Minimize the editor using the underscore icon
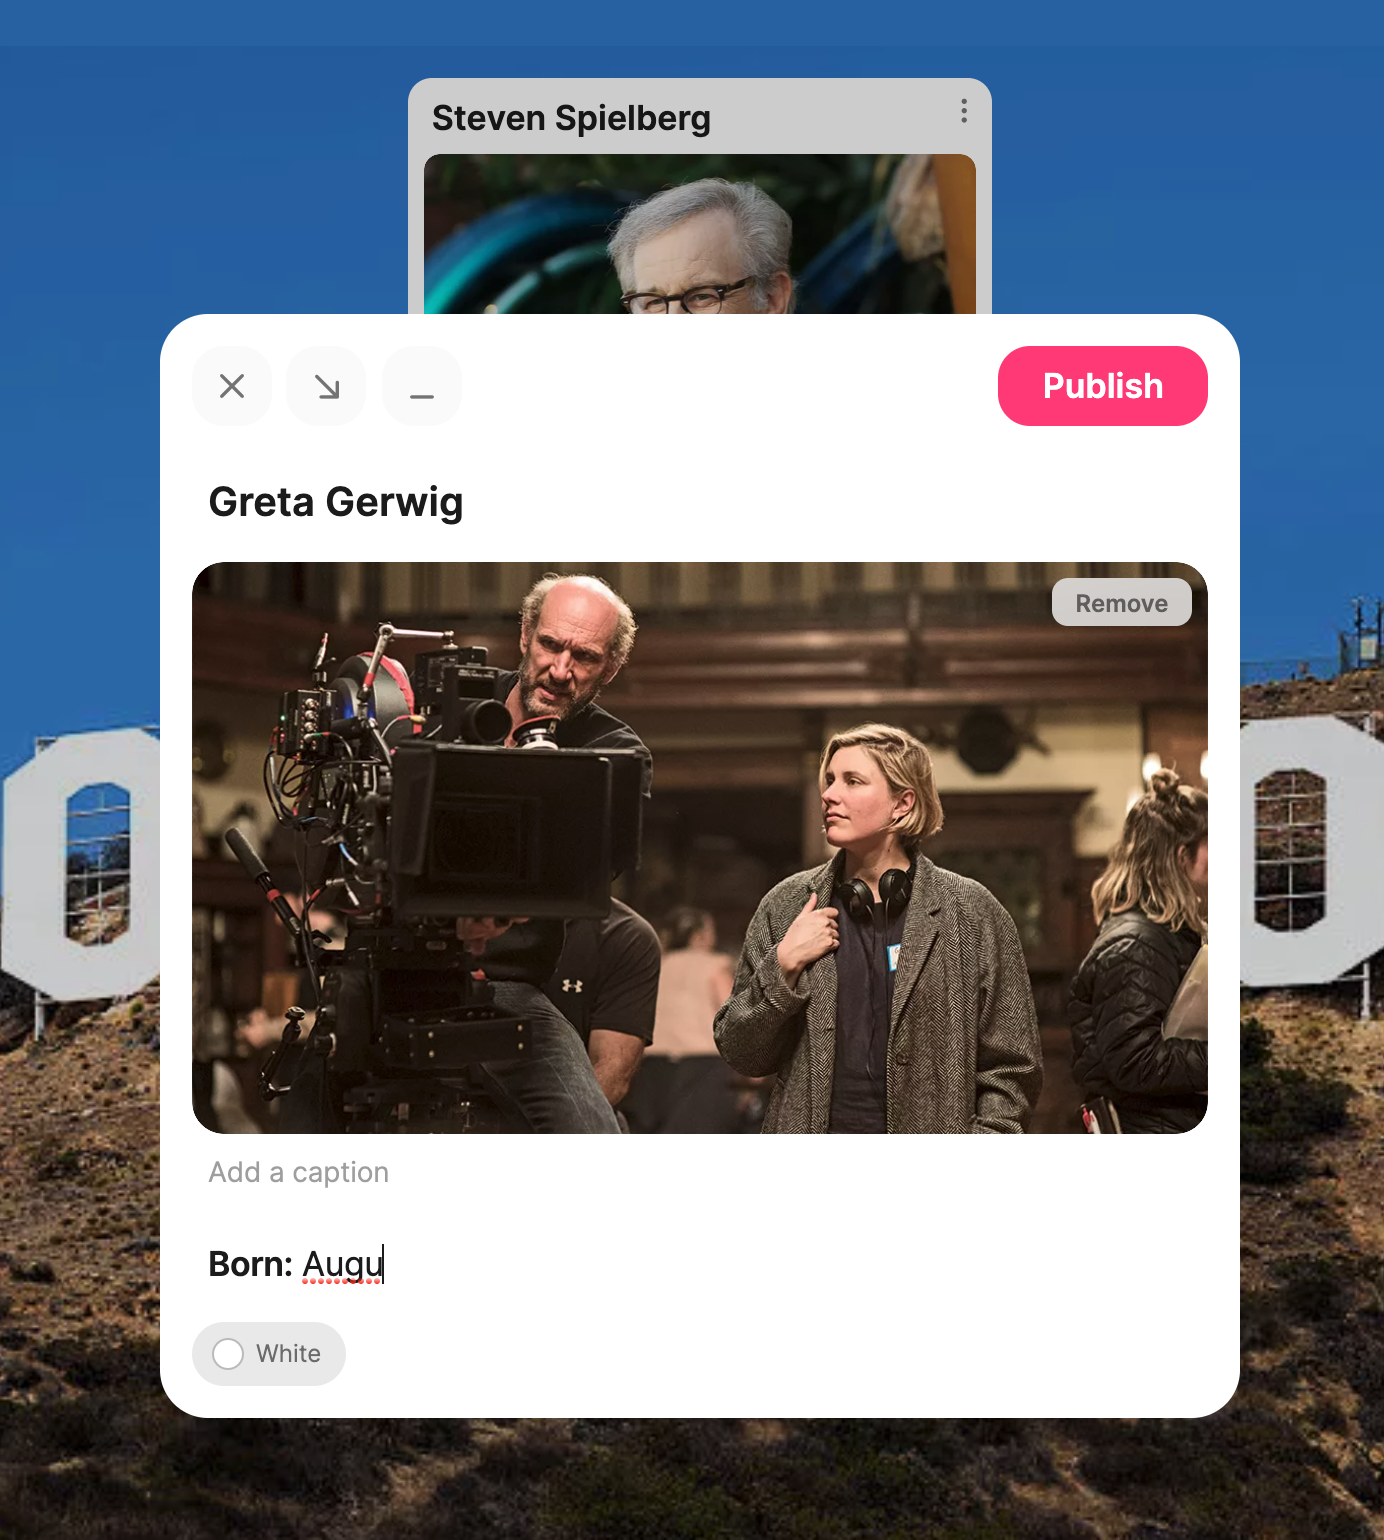The width and height of the screenshot is (1384, 1540). click(x=422, y=386)
